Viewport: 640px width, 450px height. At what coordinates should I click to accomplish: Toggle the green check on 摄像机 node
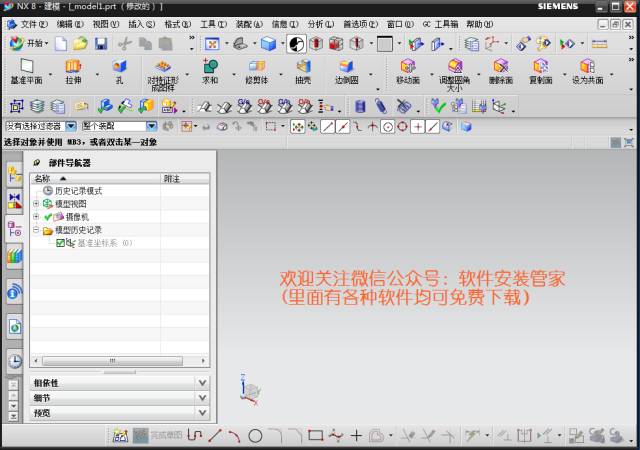click(48, 217)
